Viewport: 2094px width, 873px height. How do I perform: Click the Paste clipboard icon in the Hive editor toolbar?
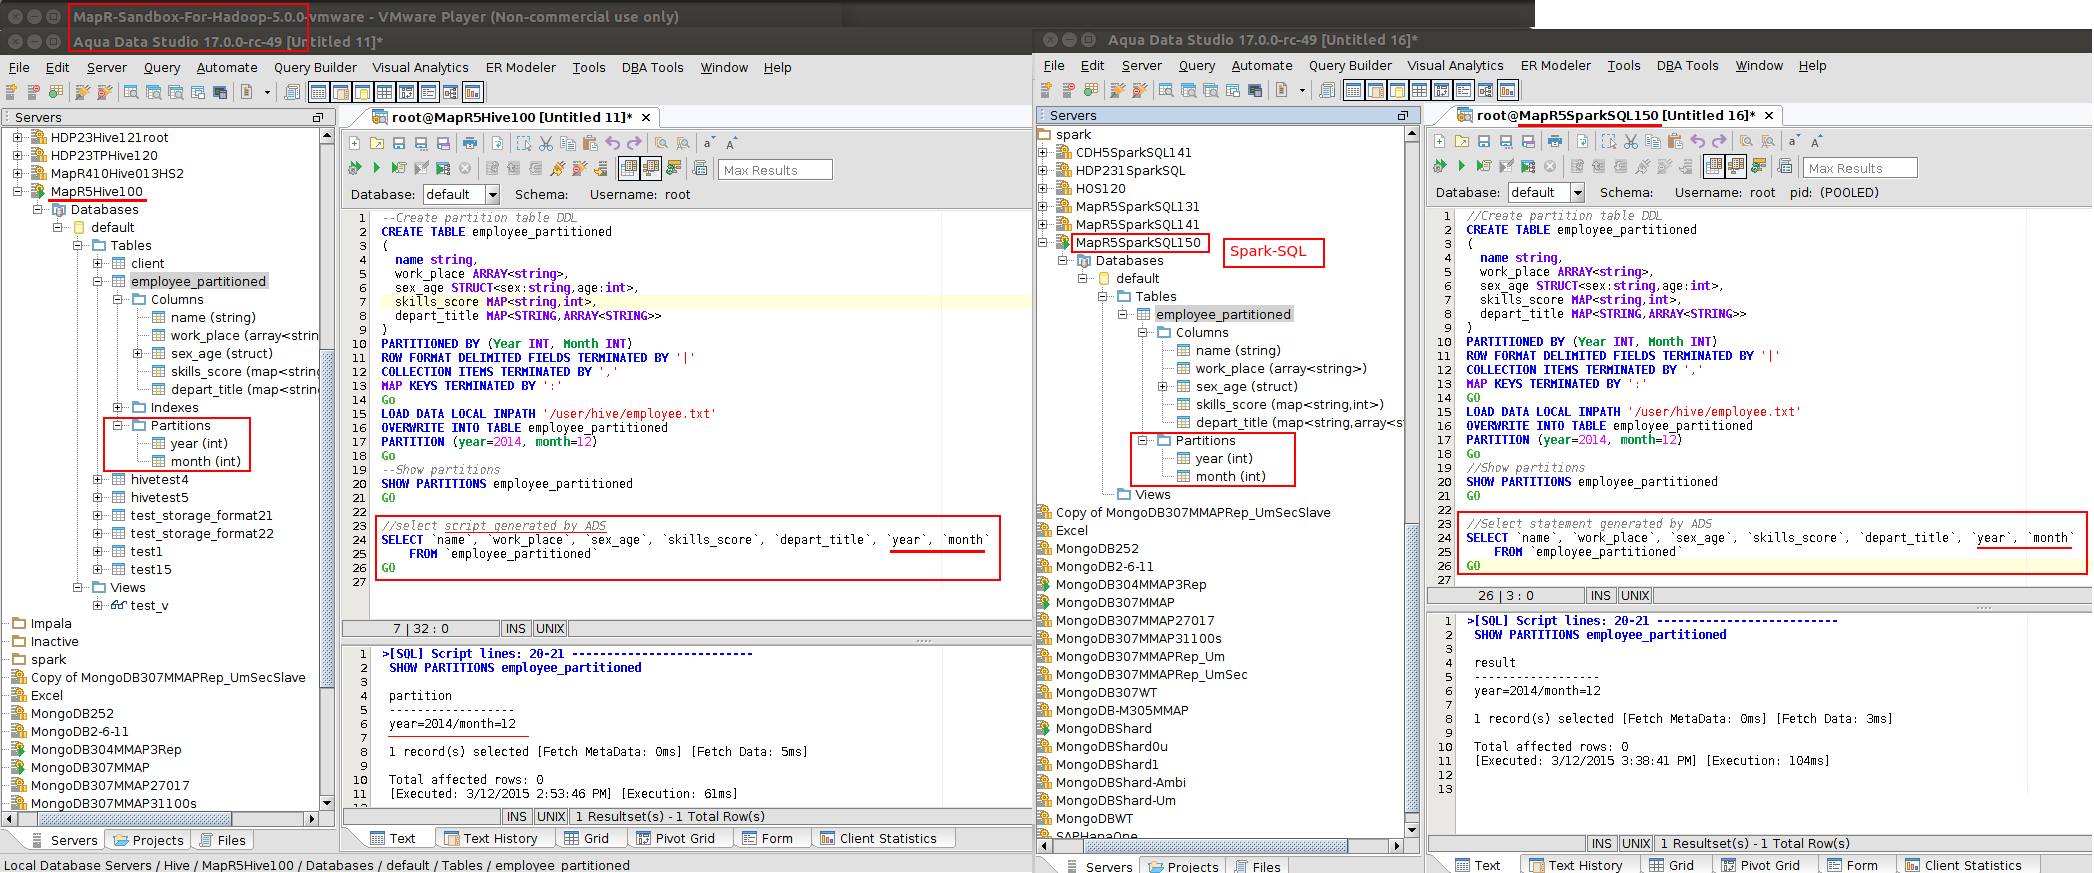590,143
